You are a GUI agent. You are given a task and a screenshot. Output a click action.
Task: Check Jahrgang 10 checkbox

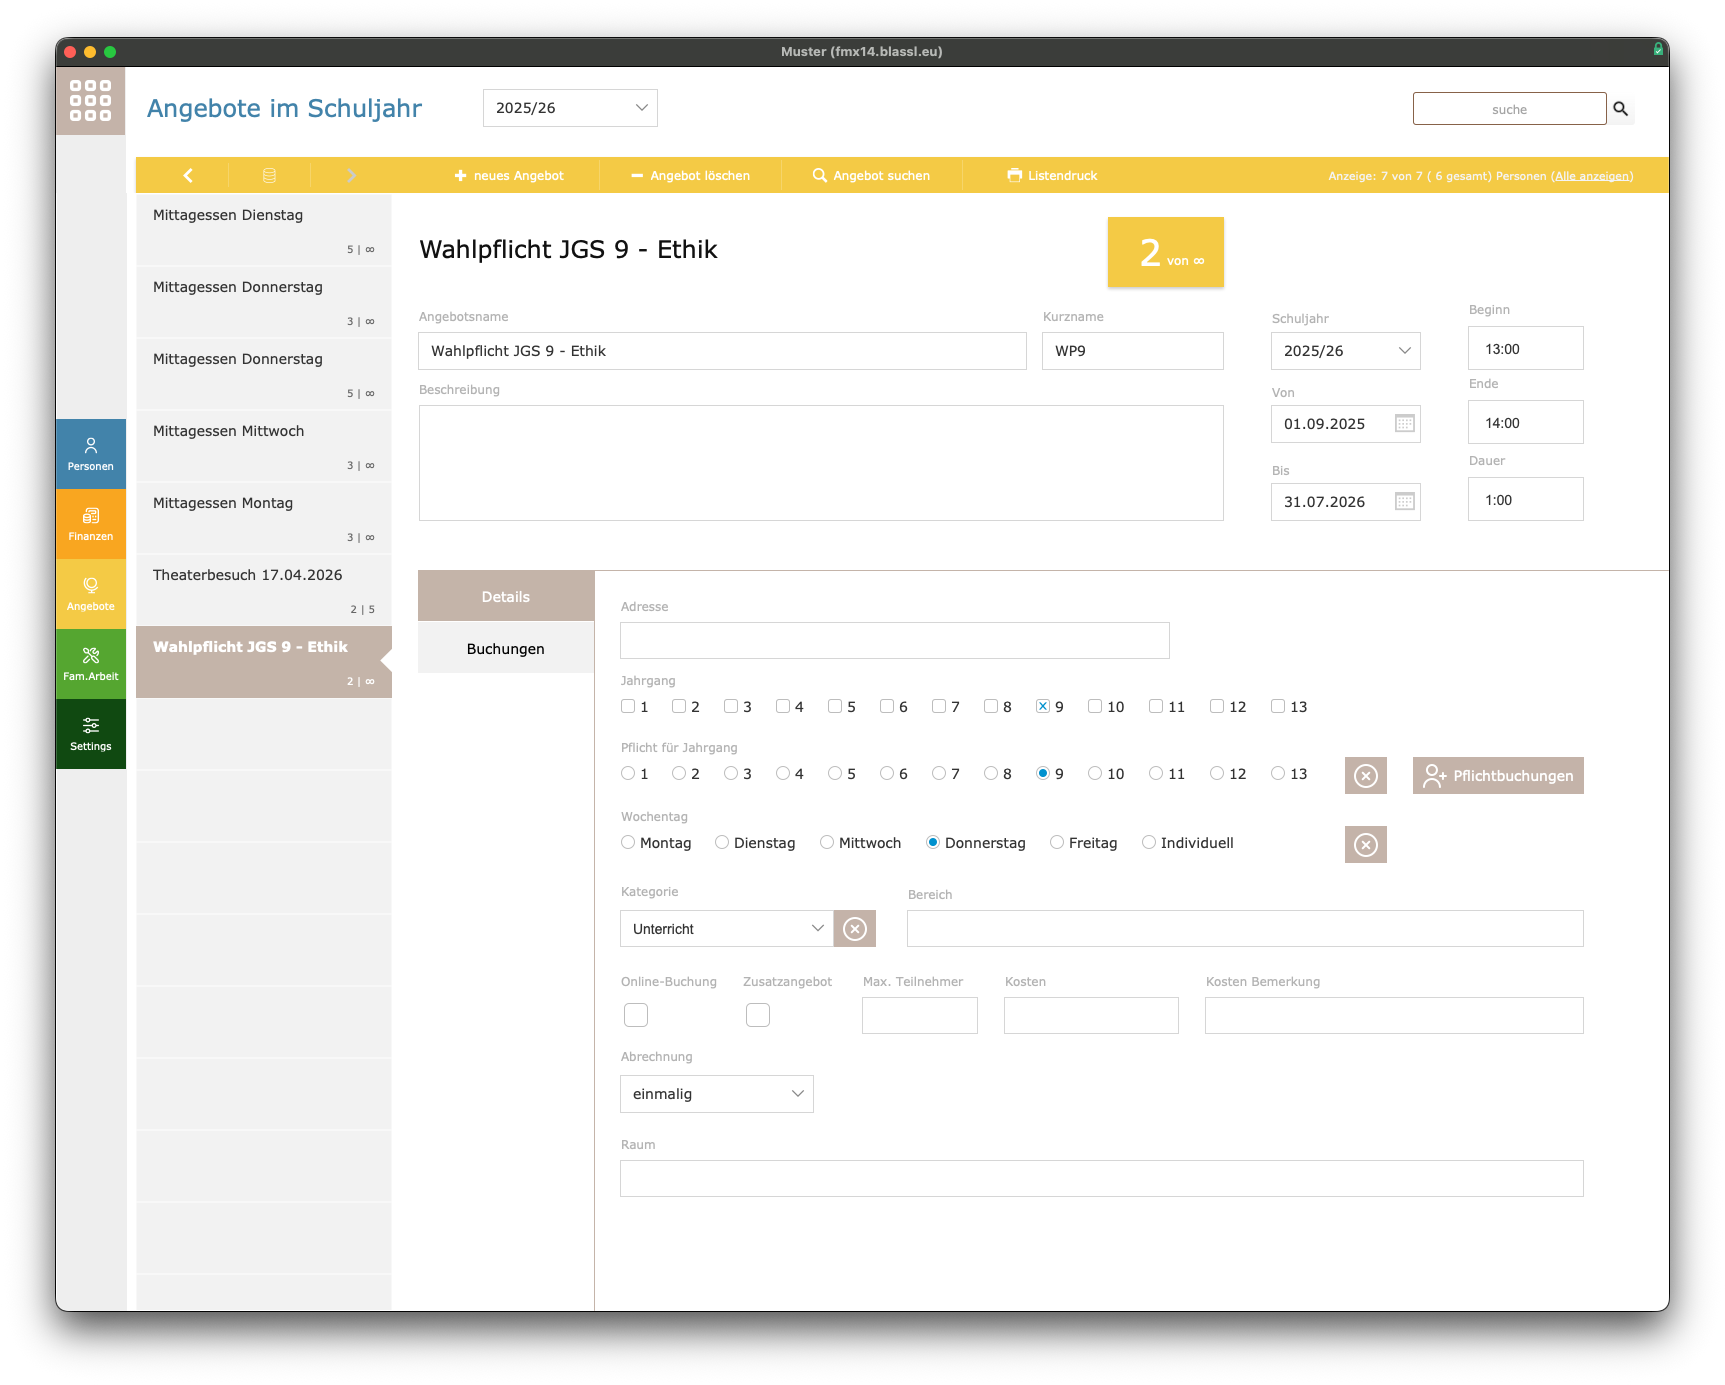[1095, 707]
